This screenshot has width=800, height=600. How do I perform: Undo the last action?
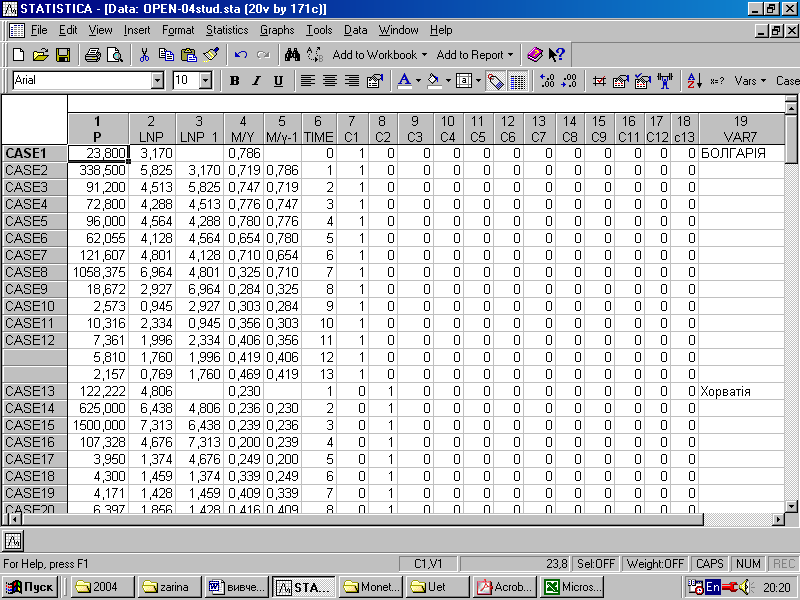click(241, 55)
